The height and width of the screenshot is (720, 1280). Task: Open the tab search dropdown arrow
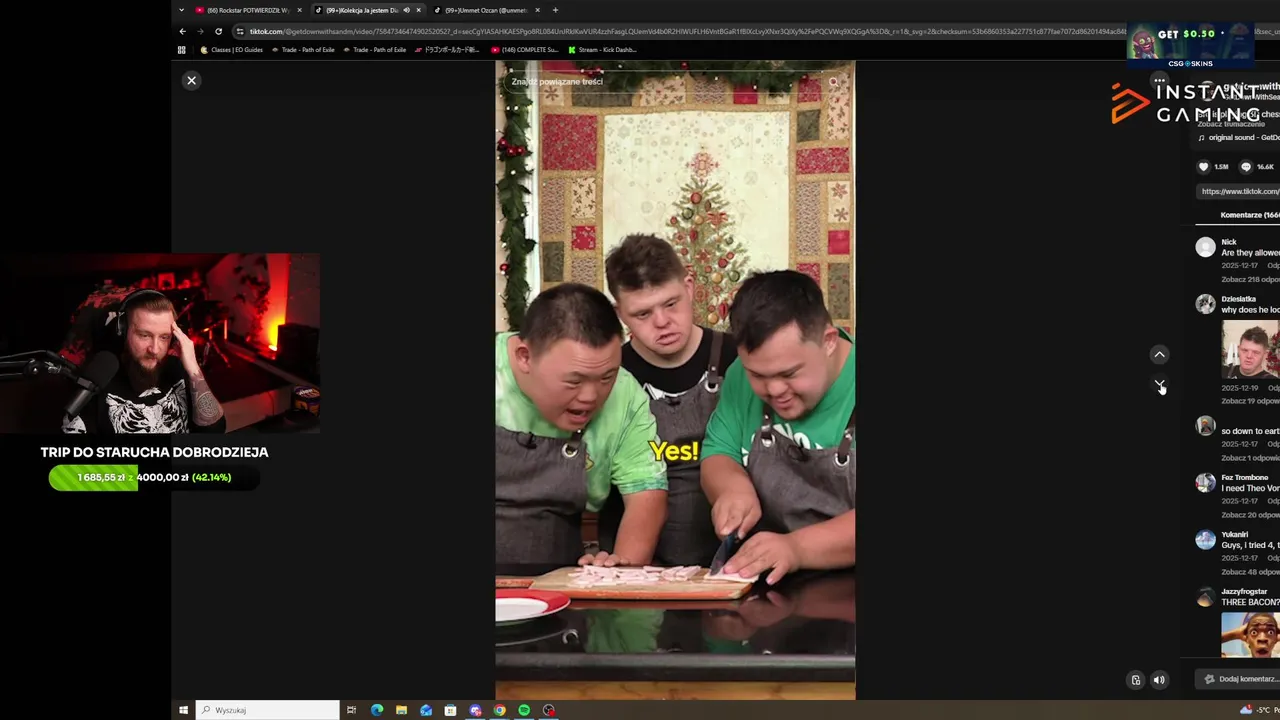coord(181,10)
